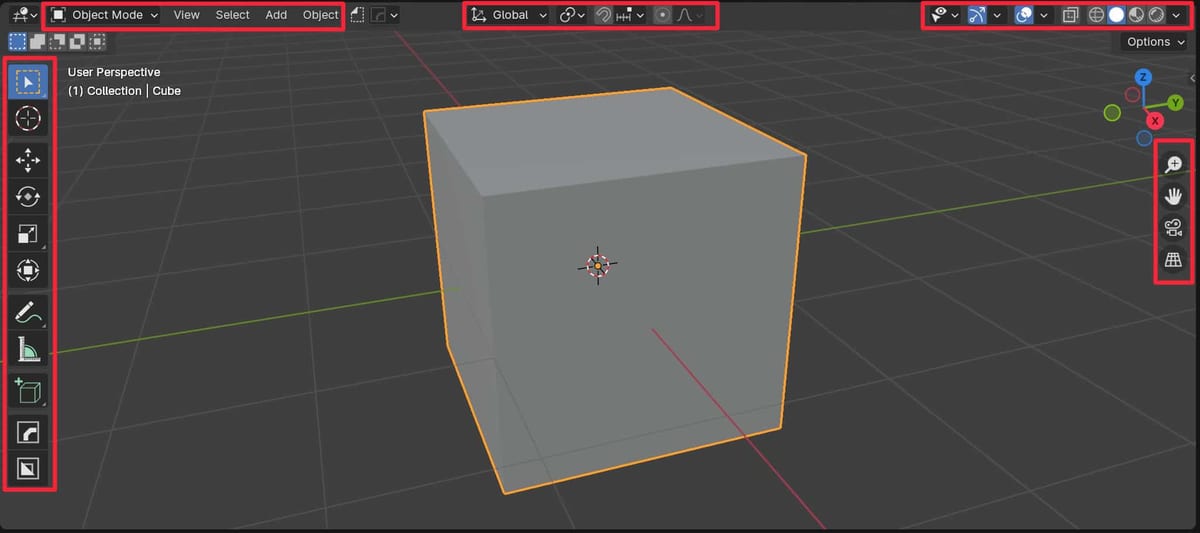Screen dimensions: 1200x533
Task: Click the 3D cursor at cube center
Action: coord(598,265)
